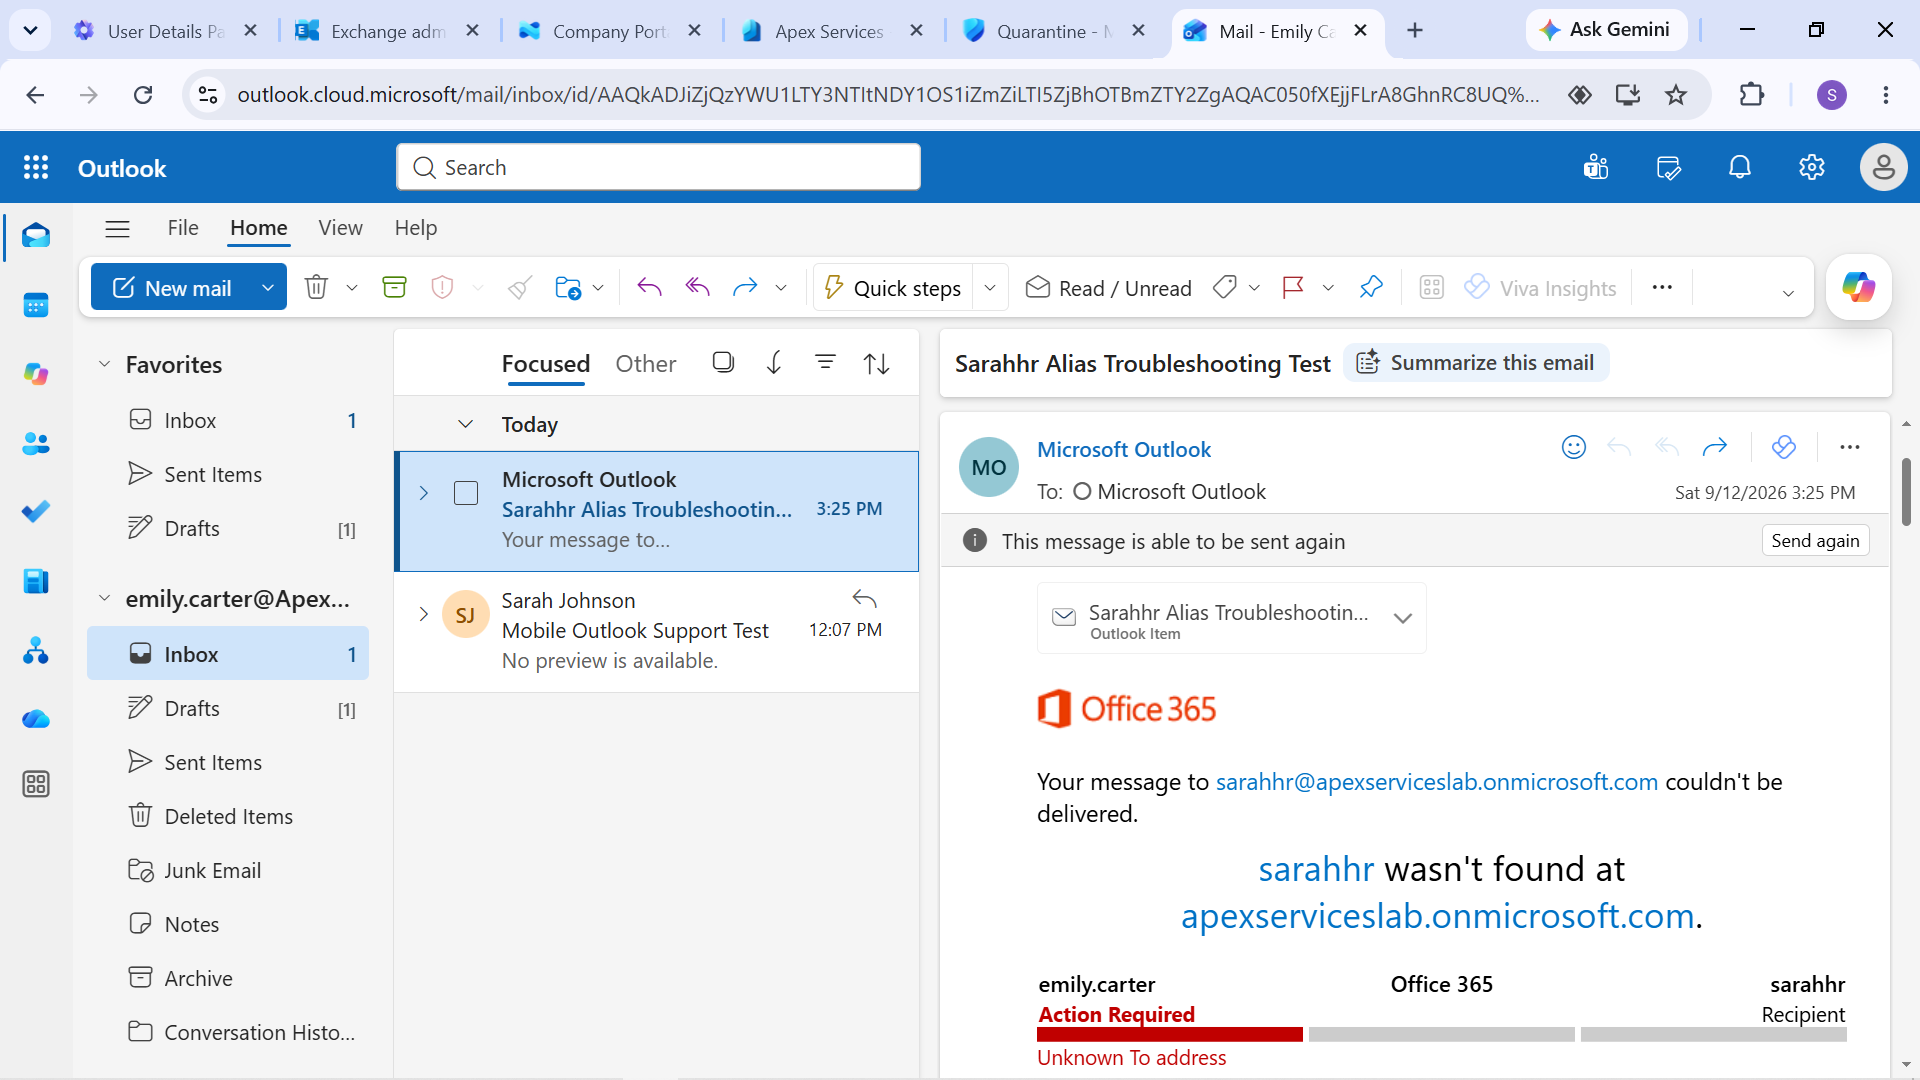Expand the New mail dropdown arrow
The width and height of the screenshot is (1920, 1080).
coord(268,288)
